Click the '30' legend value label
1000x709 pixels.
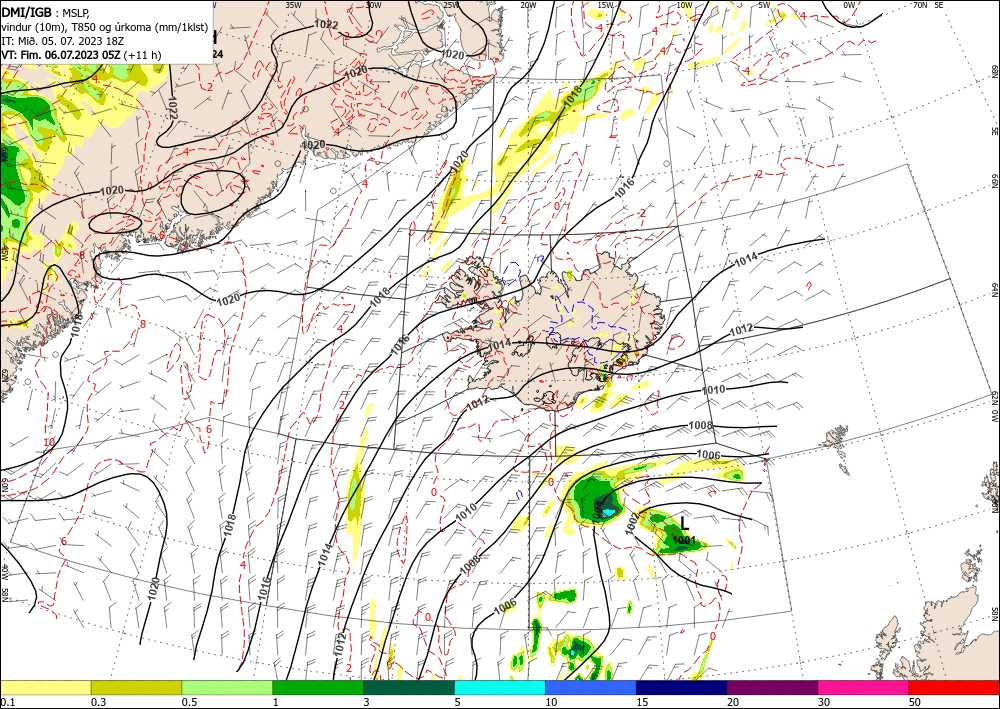pos(823,702)
